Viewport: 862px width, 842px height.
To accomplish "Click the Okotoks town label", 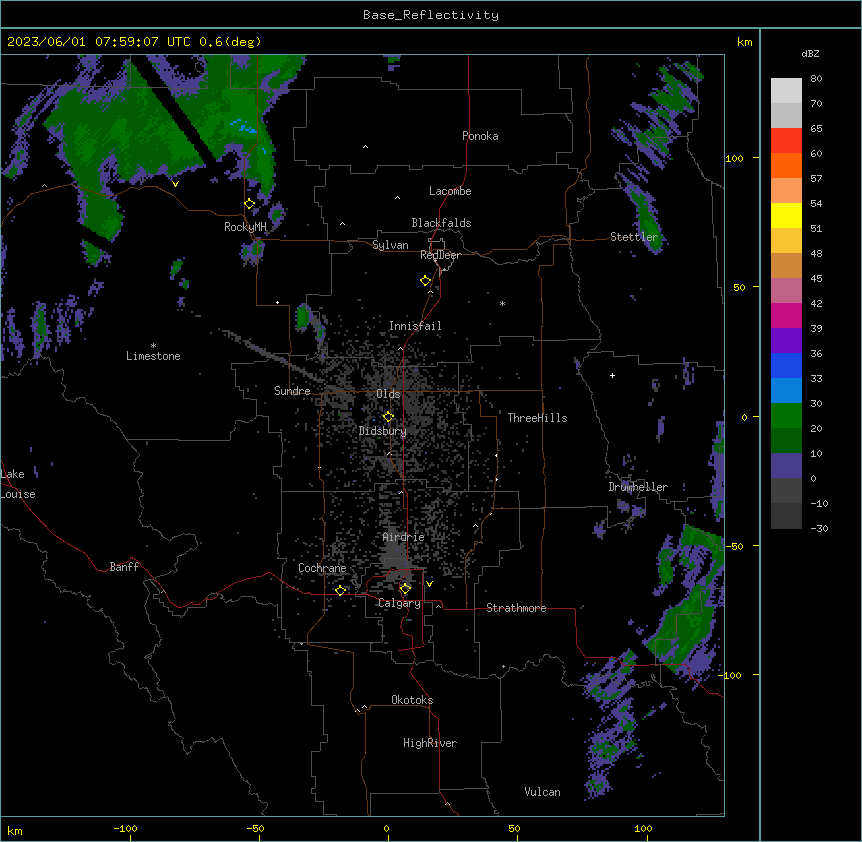I will tap(412, 700).
